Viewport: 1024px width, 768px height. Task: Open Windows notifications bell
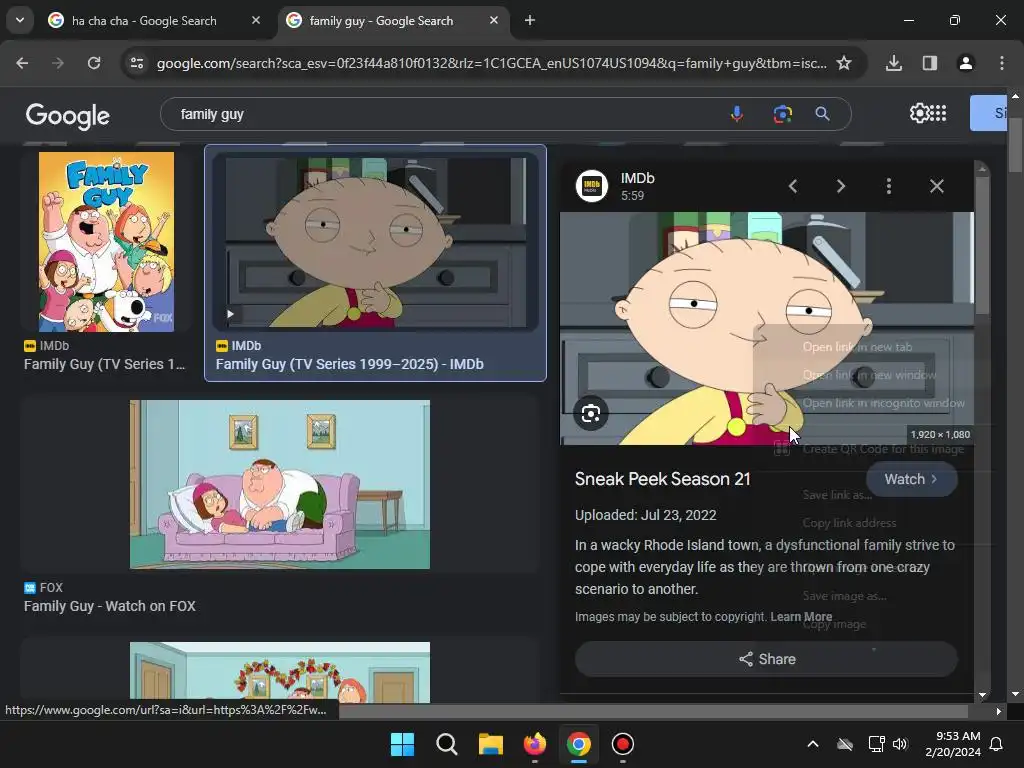(997, 744)
